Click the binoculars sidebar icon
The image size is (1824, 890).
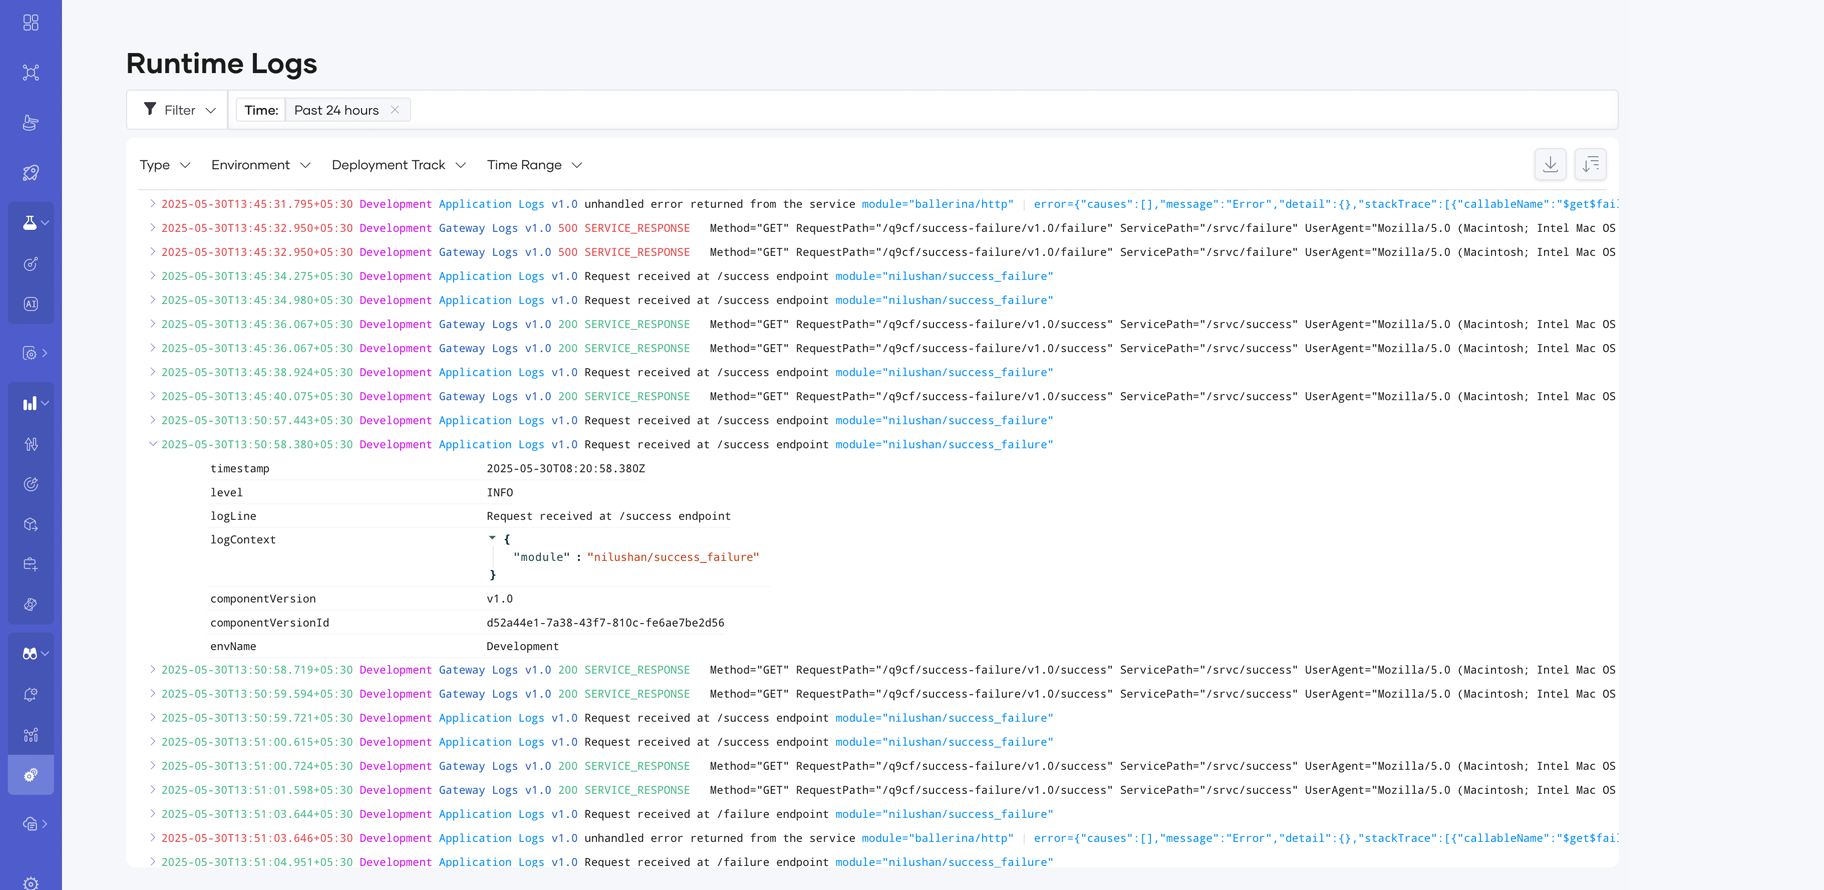pyautogui.click(x=30, y=653)
